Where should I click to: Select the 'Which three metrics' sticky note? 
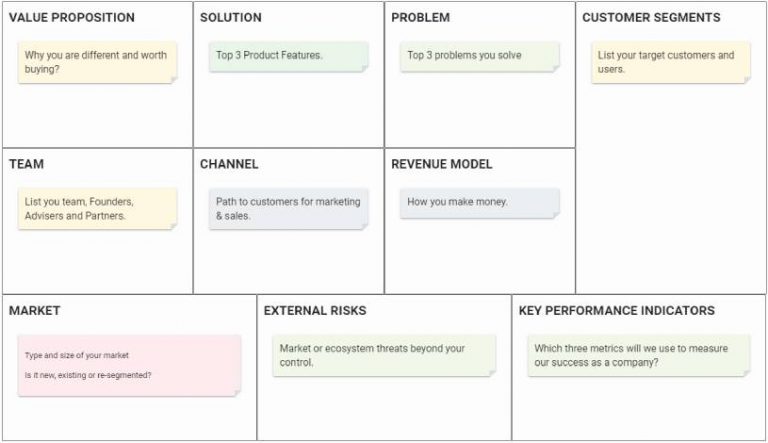tap(638, 355)
